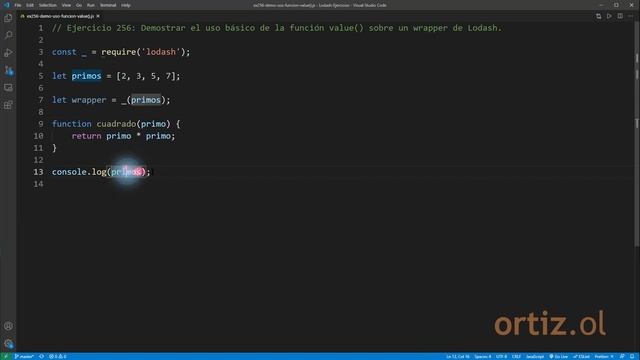Open the Run and Debug view
Screen dimensions: 640x360
[x=8, y=53]
